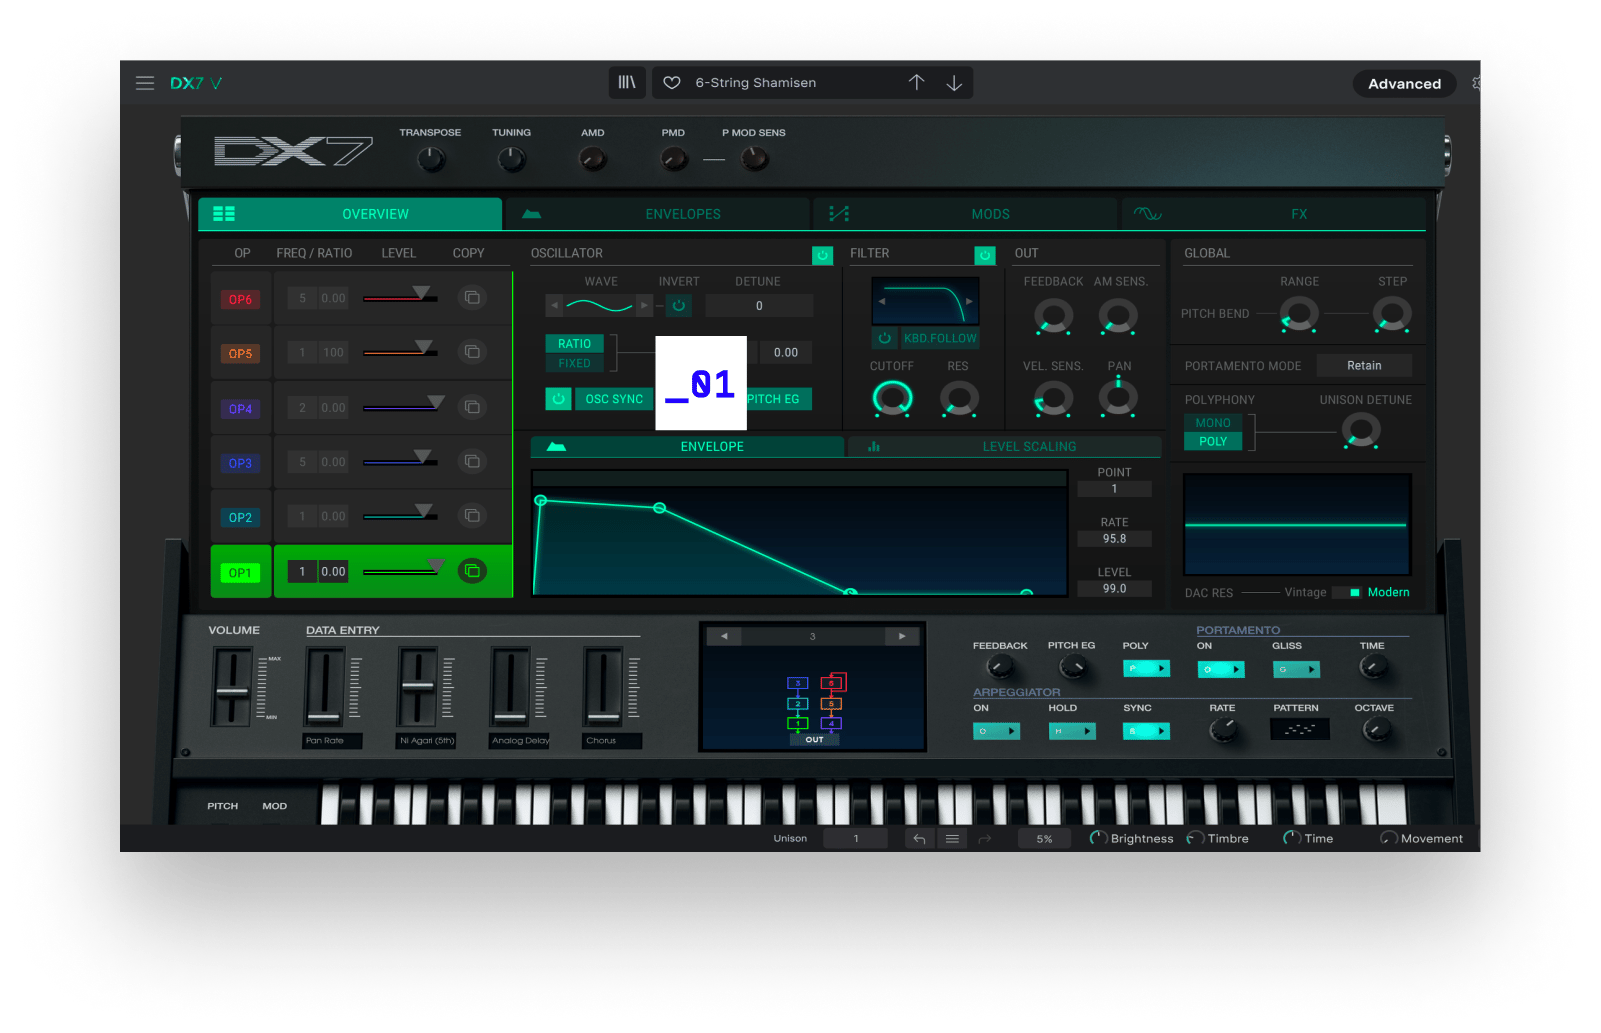1601x1033 pixels.
Task: Click the Advanced button
Action: 1404,84
